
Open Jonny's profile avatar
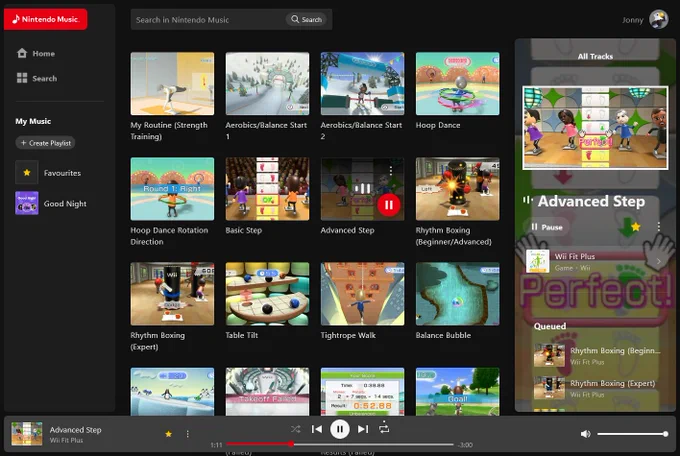pos(658,20)
